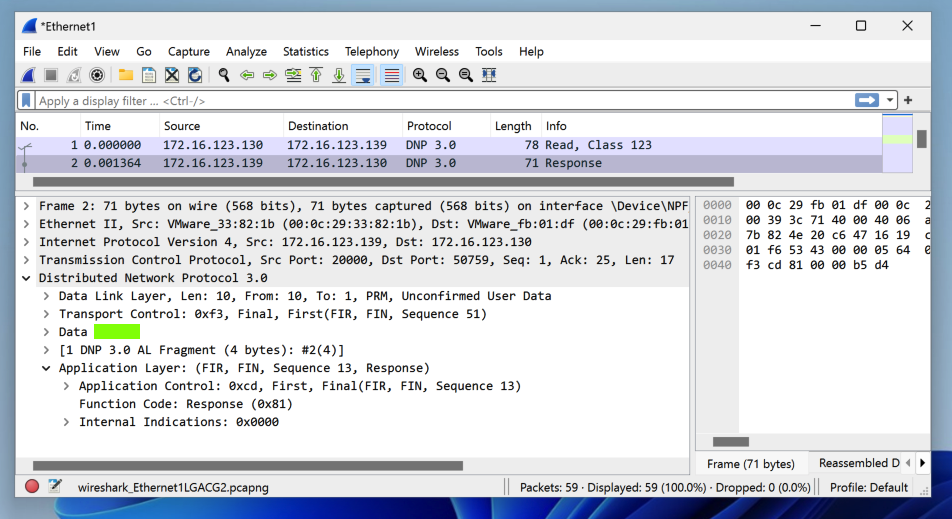Zoom in main window text

(x=420, y=75)
